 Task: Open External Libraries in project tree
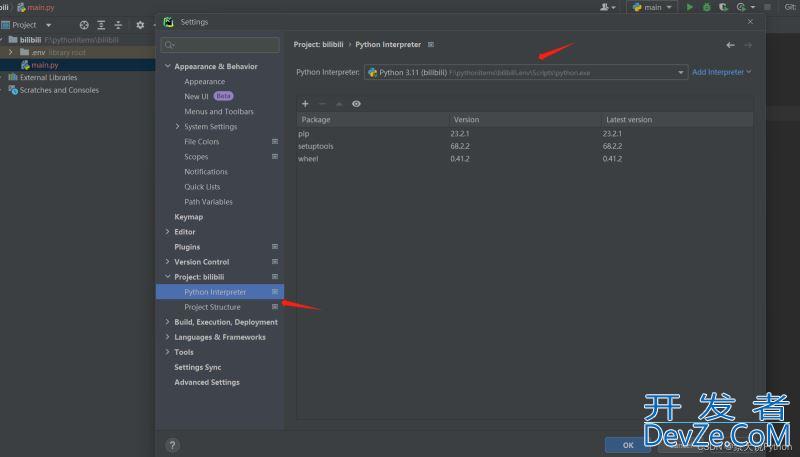tap(48, 78)
